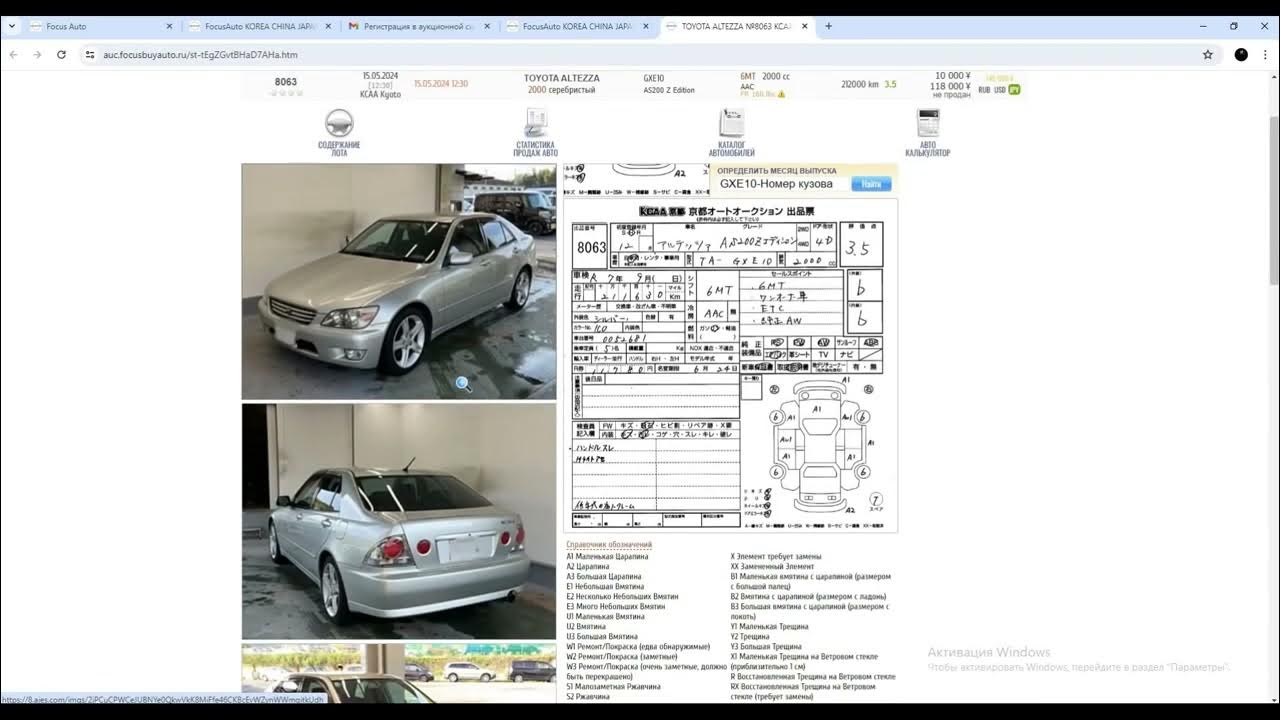Open the third car photo at bottom
The height and width of the screenshot is (720, 1280).
point(399,673)
